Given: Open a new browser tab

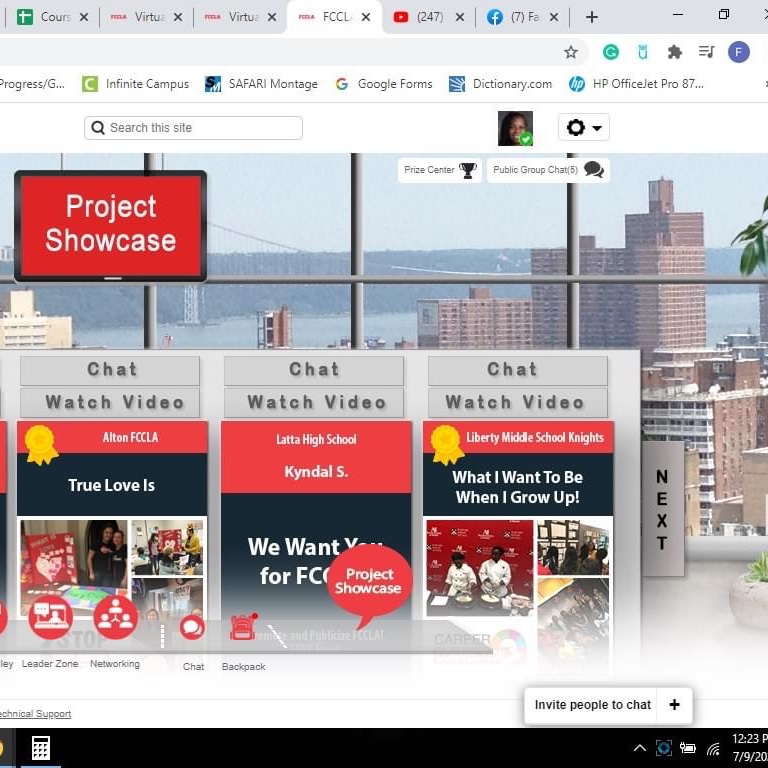Looking at the screenshot, I should pos(592,17).
